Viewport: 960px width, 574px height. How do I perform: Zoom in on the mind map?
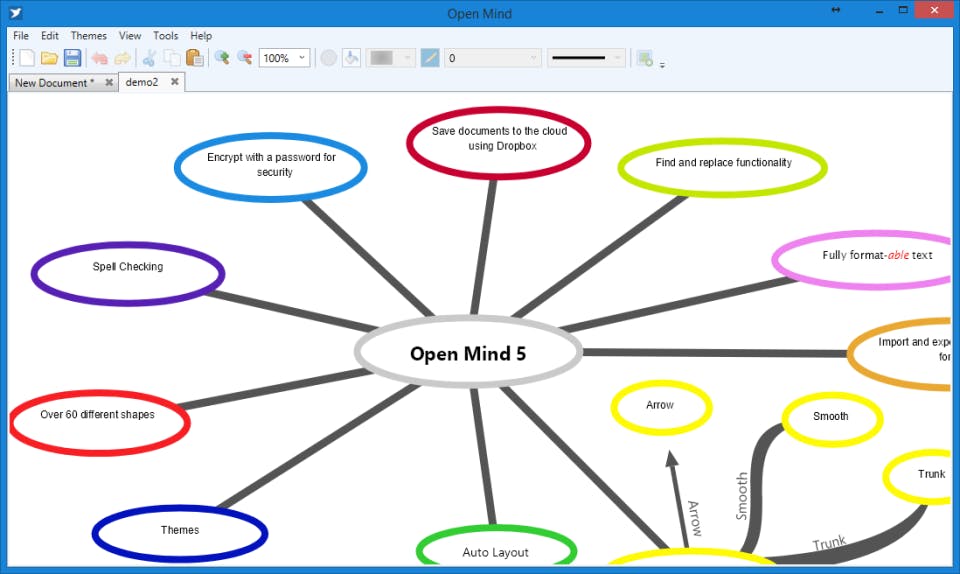[222, 58]
